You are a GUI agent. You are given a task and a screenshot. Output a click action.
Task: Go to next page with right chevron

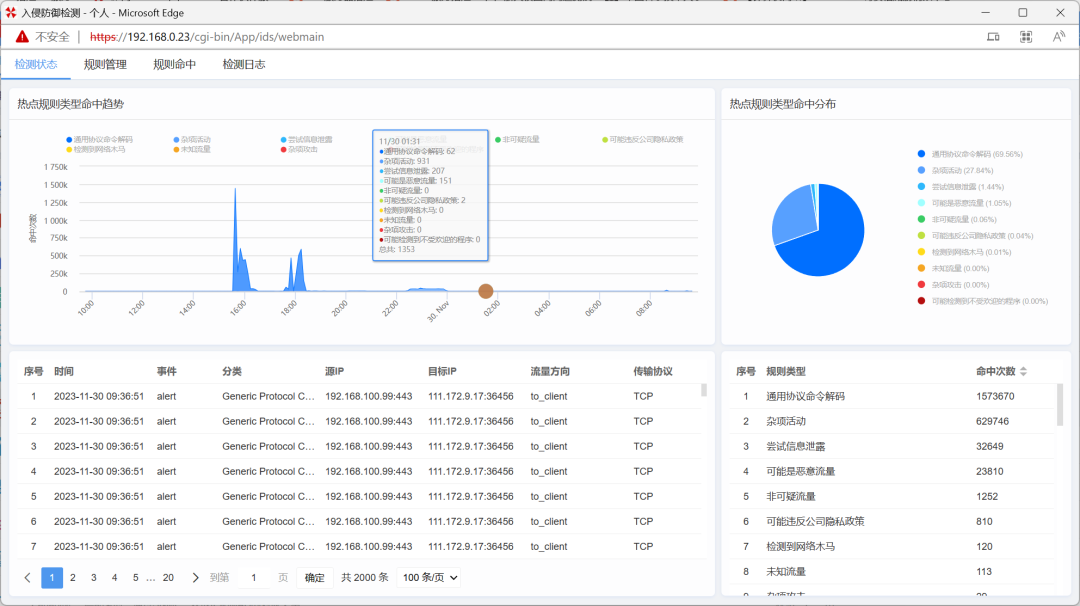coord(195,578)
